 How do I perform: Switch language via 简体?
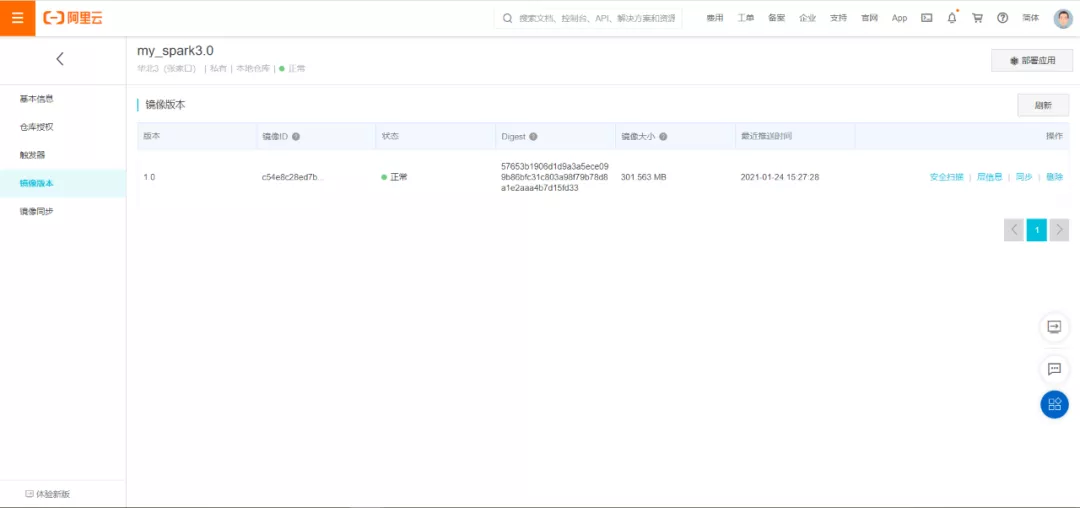[x=1031, y=19]
